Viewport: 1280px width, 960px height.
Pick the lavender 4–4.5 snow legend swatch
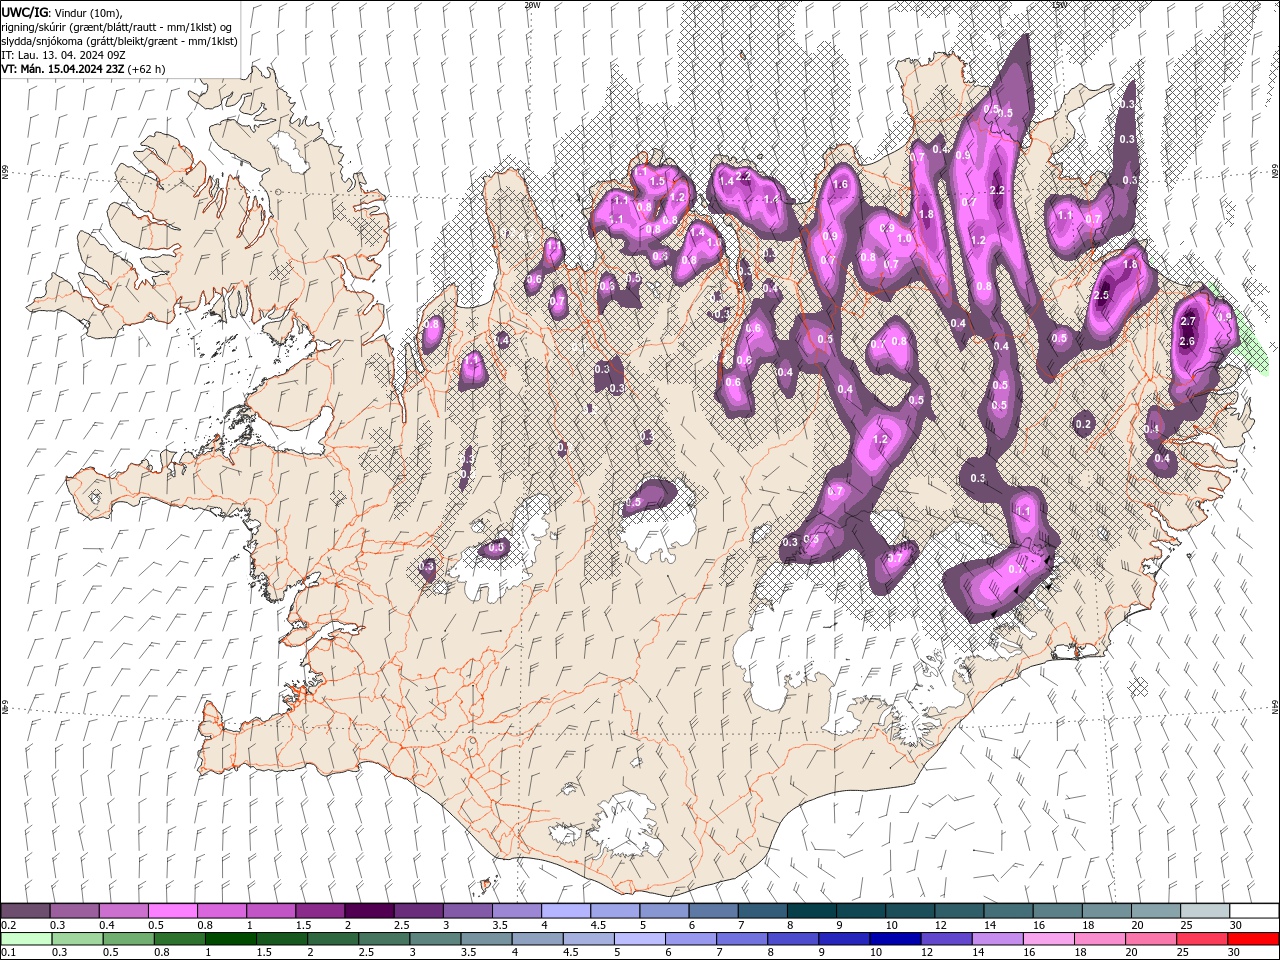(x=565, y=911)
